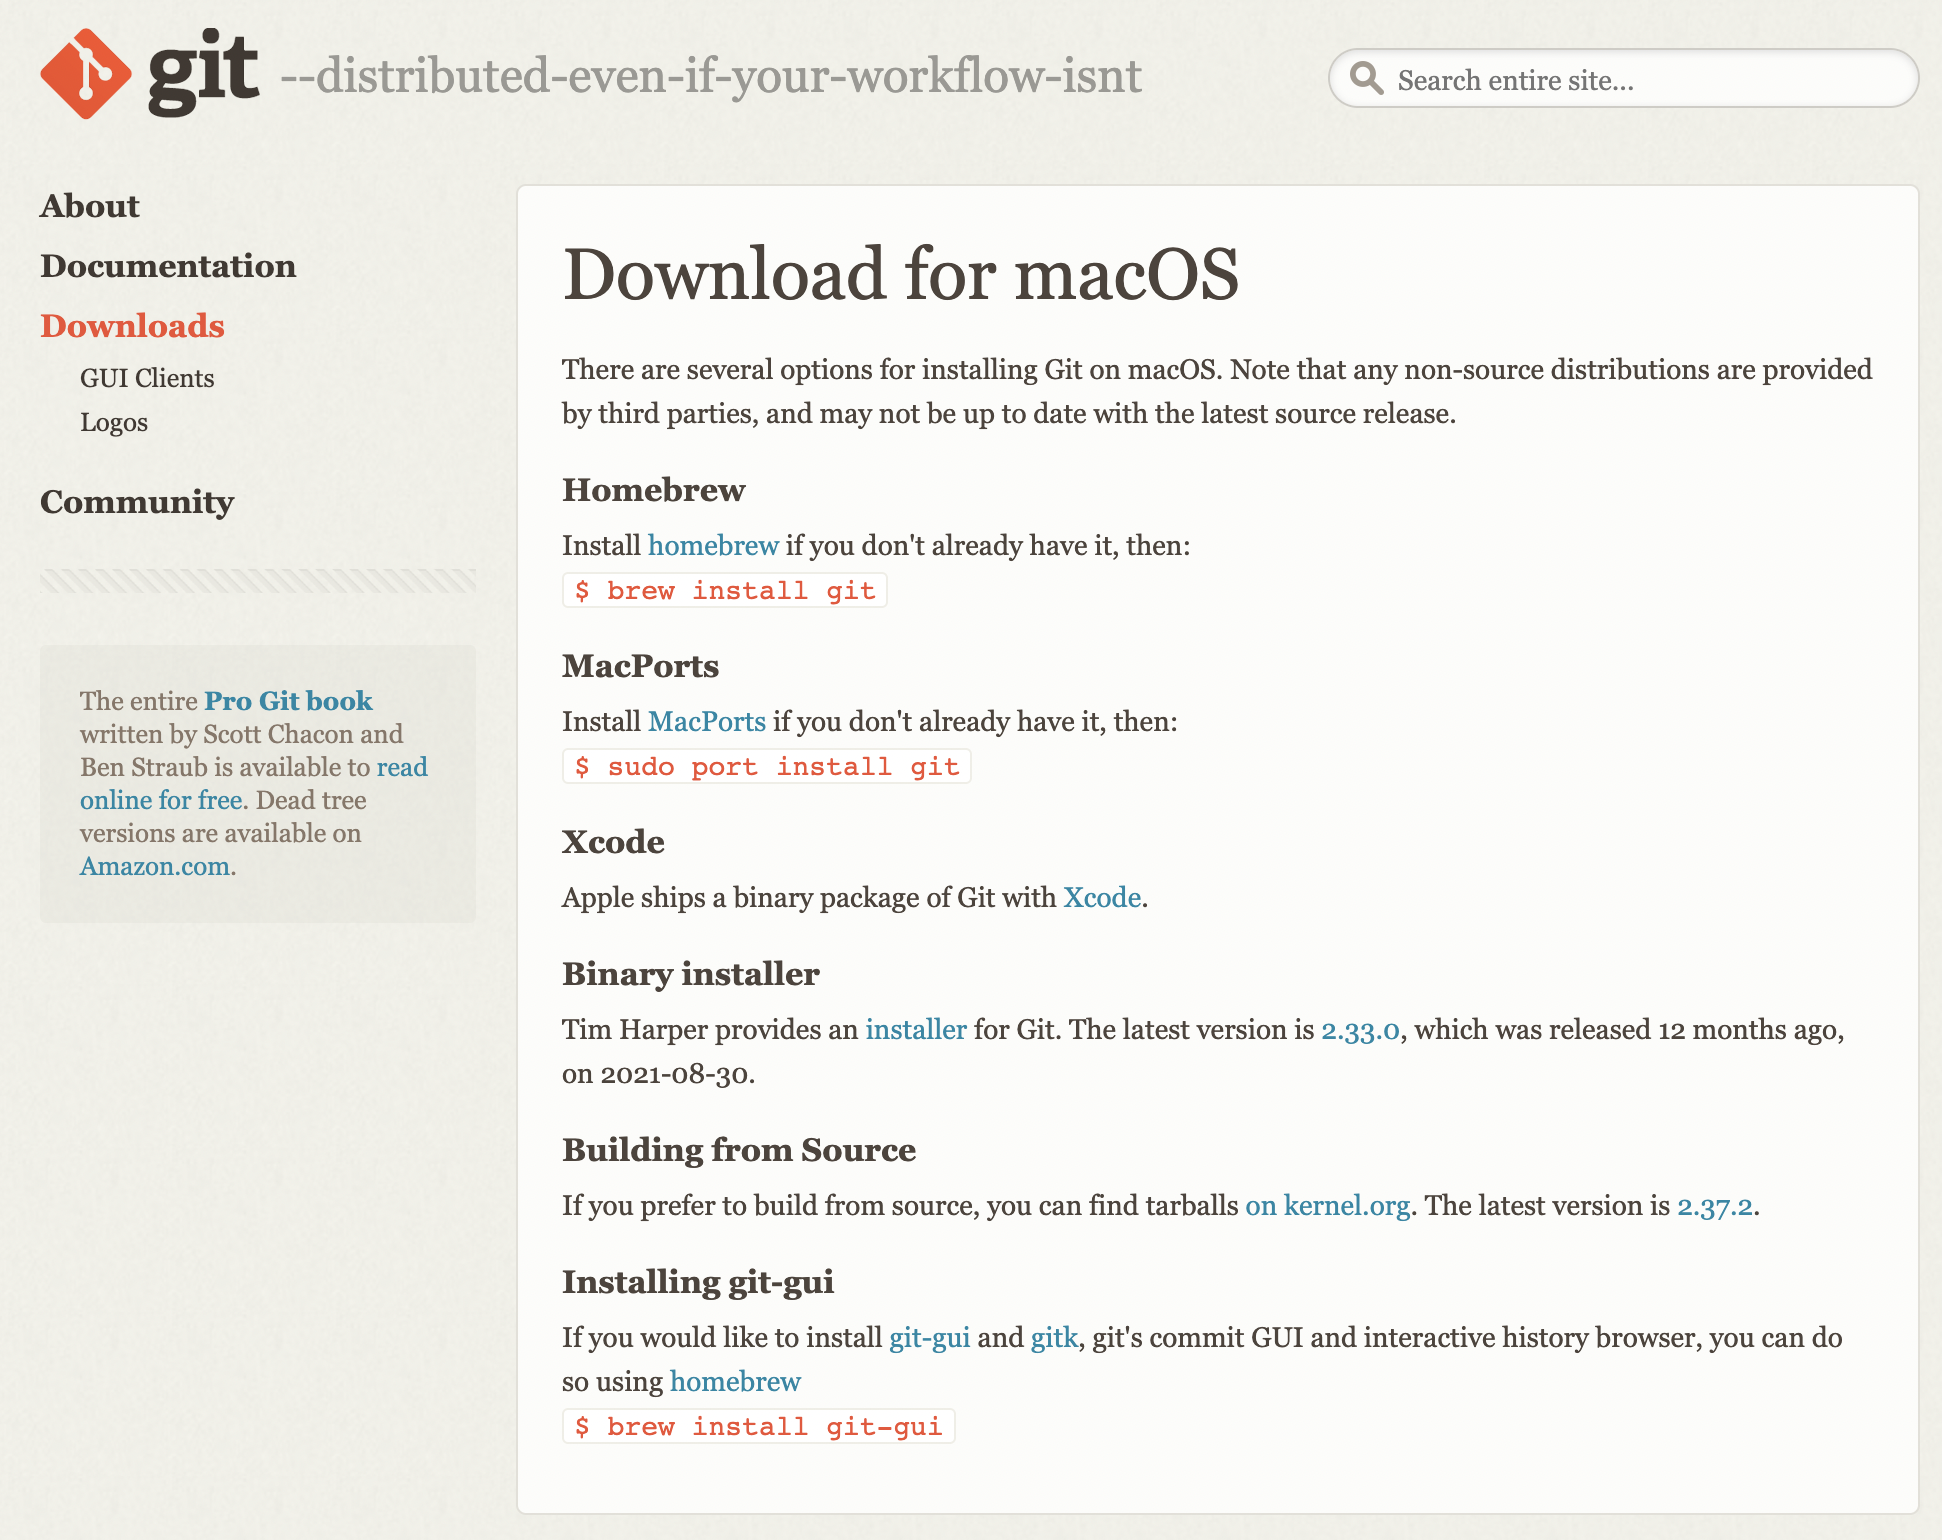Viewport: 1942px width, 1540px height.
Task: Open the on kernel.org tarballs link
Action: [x=1328, y=1205]
